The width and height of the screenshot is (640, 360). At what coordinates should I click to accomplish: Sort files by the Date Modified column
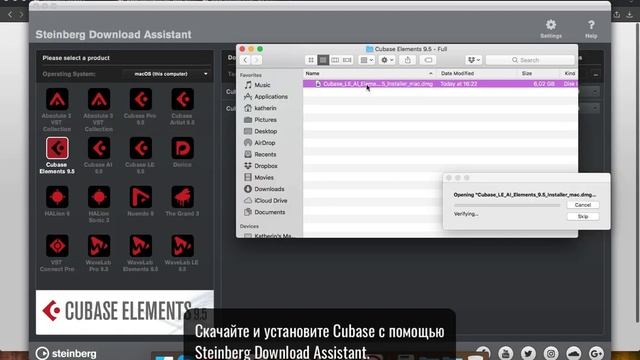point(478,73)
